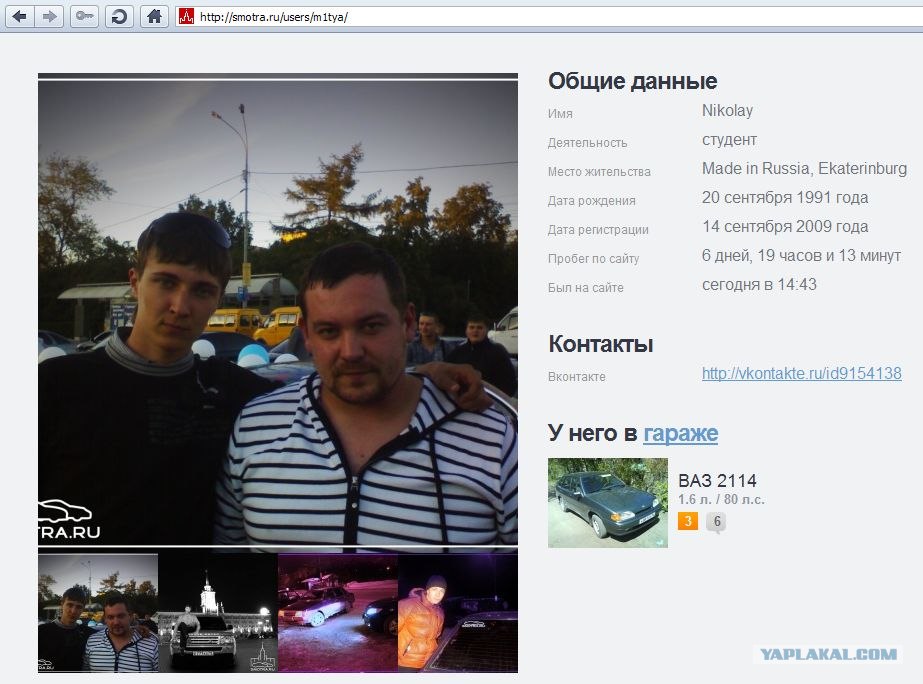The height and width of the screenshot is (684, 923).
Task: Click the 'Контакты' heading
Action: click(600, 344)
